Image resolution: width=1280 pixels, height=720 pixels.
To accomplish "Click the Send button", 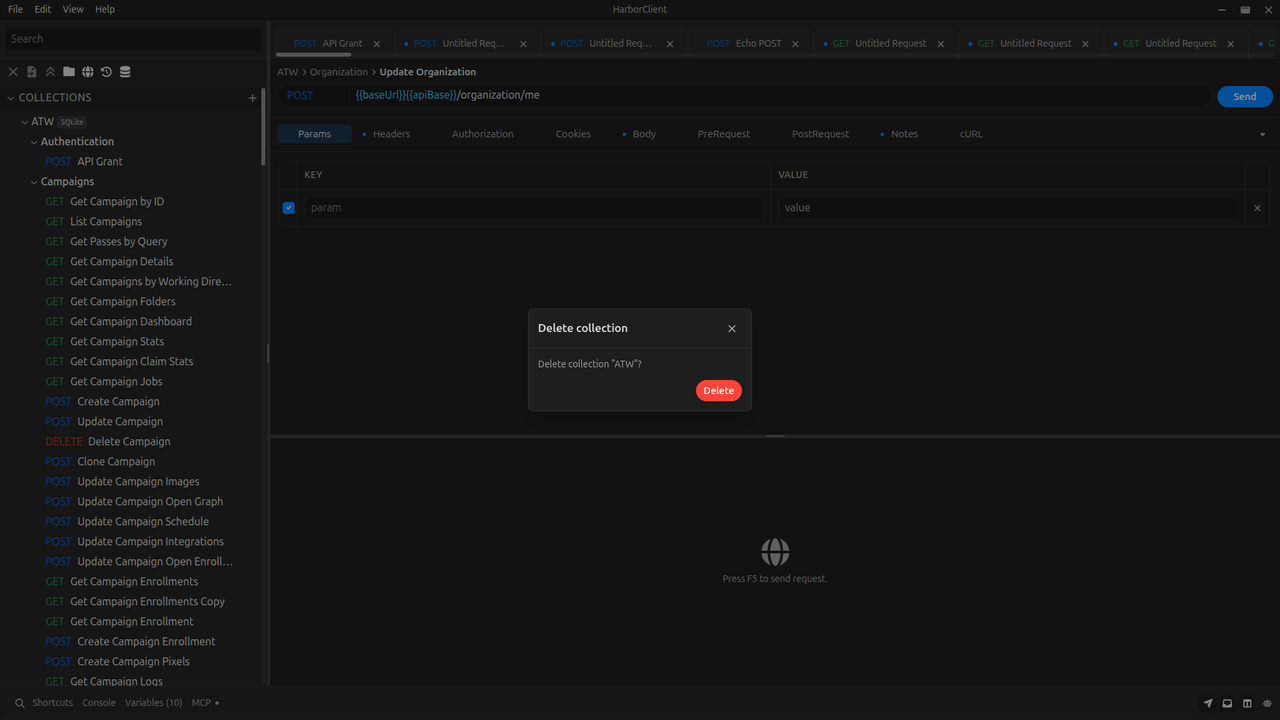I will click(1245, 97).
